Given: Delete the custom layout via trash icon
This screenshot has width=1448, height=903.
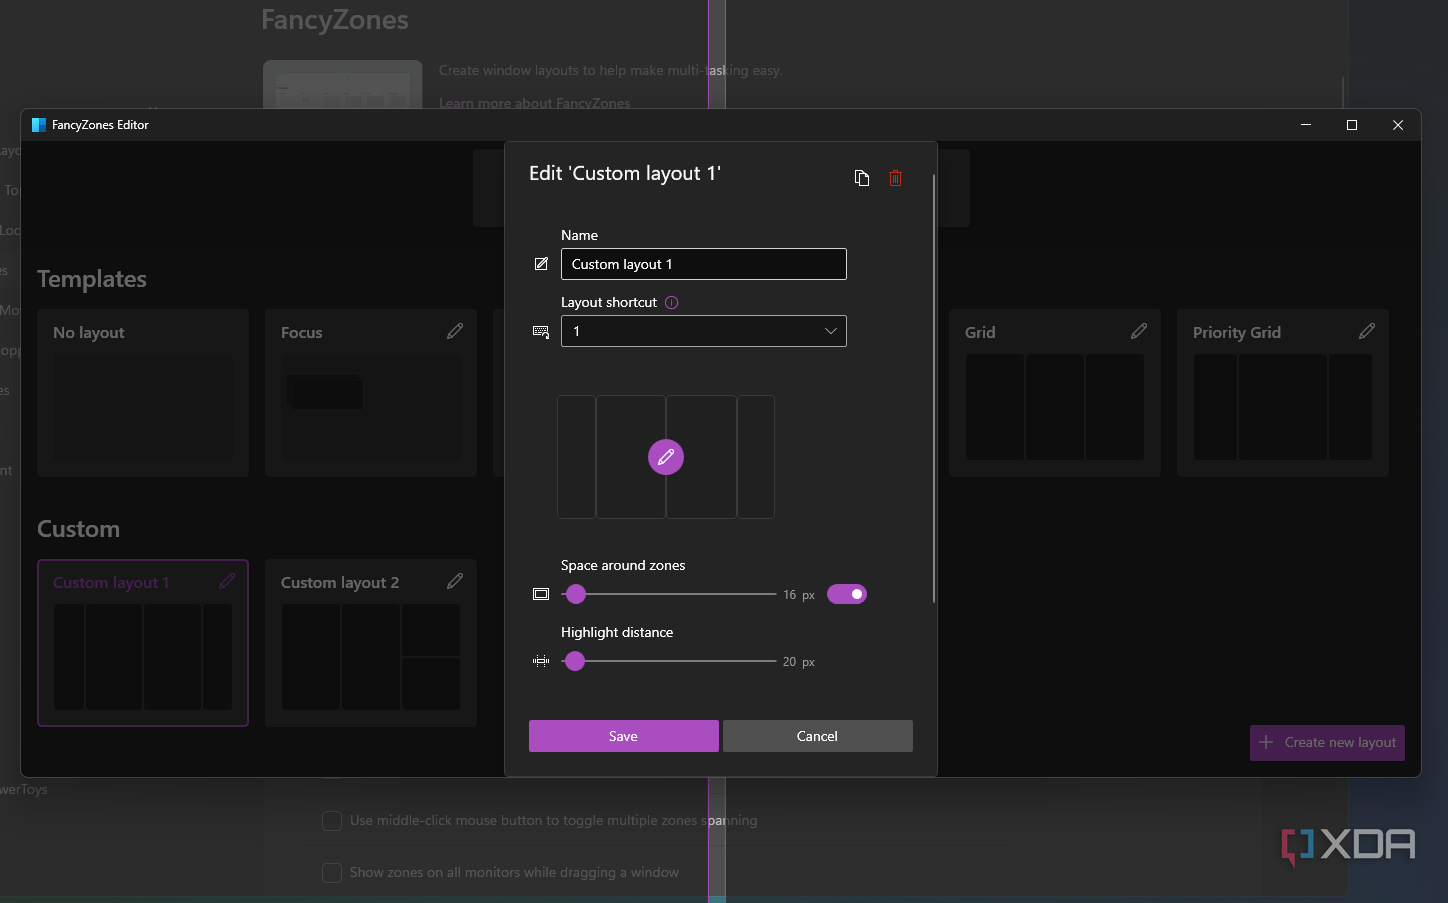Looking at the screenshot, I should tap(896, 178).
